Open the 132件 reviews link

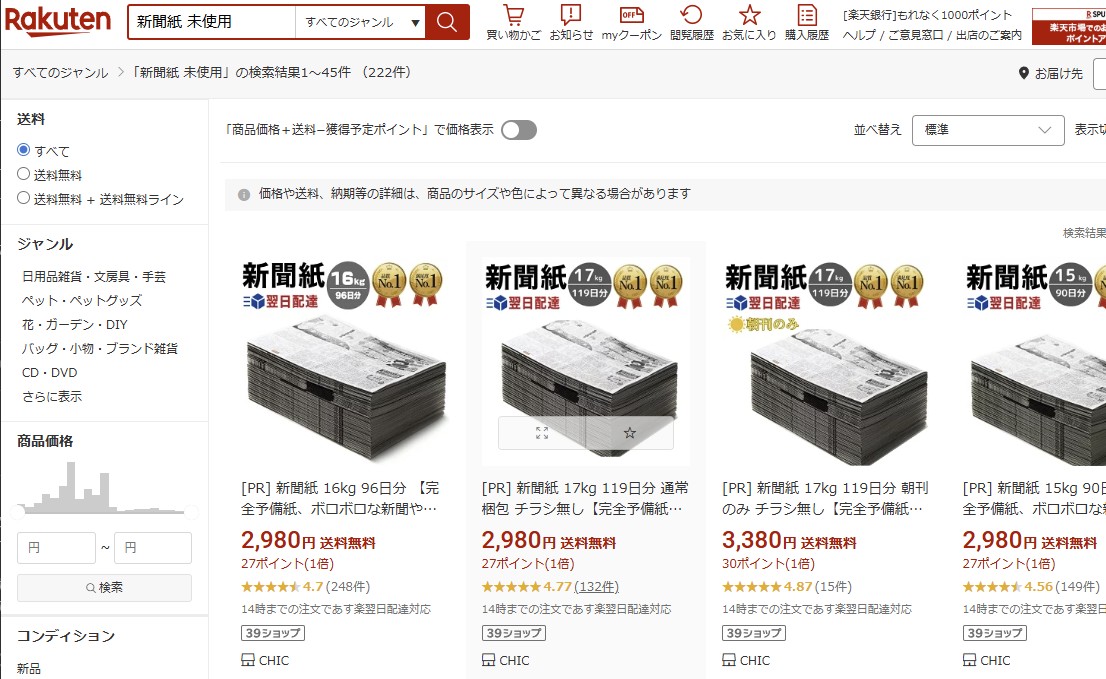597,587
